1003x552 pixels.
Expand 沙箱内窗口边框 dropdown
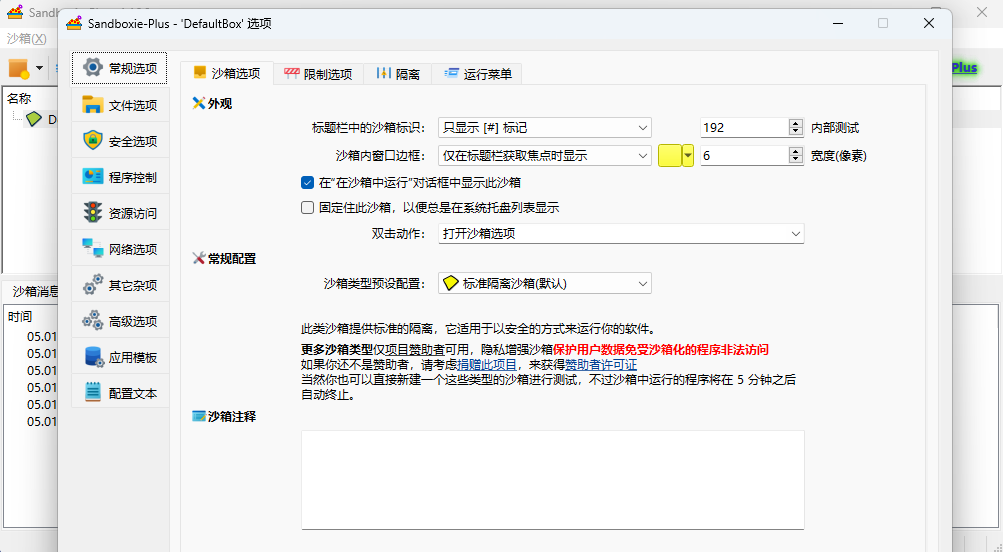(x=545, y=155)
